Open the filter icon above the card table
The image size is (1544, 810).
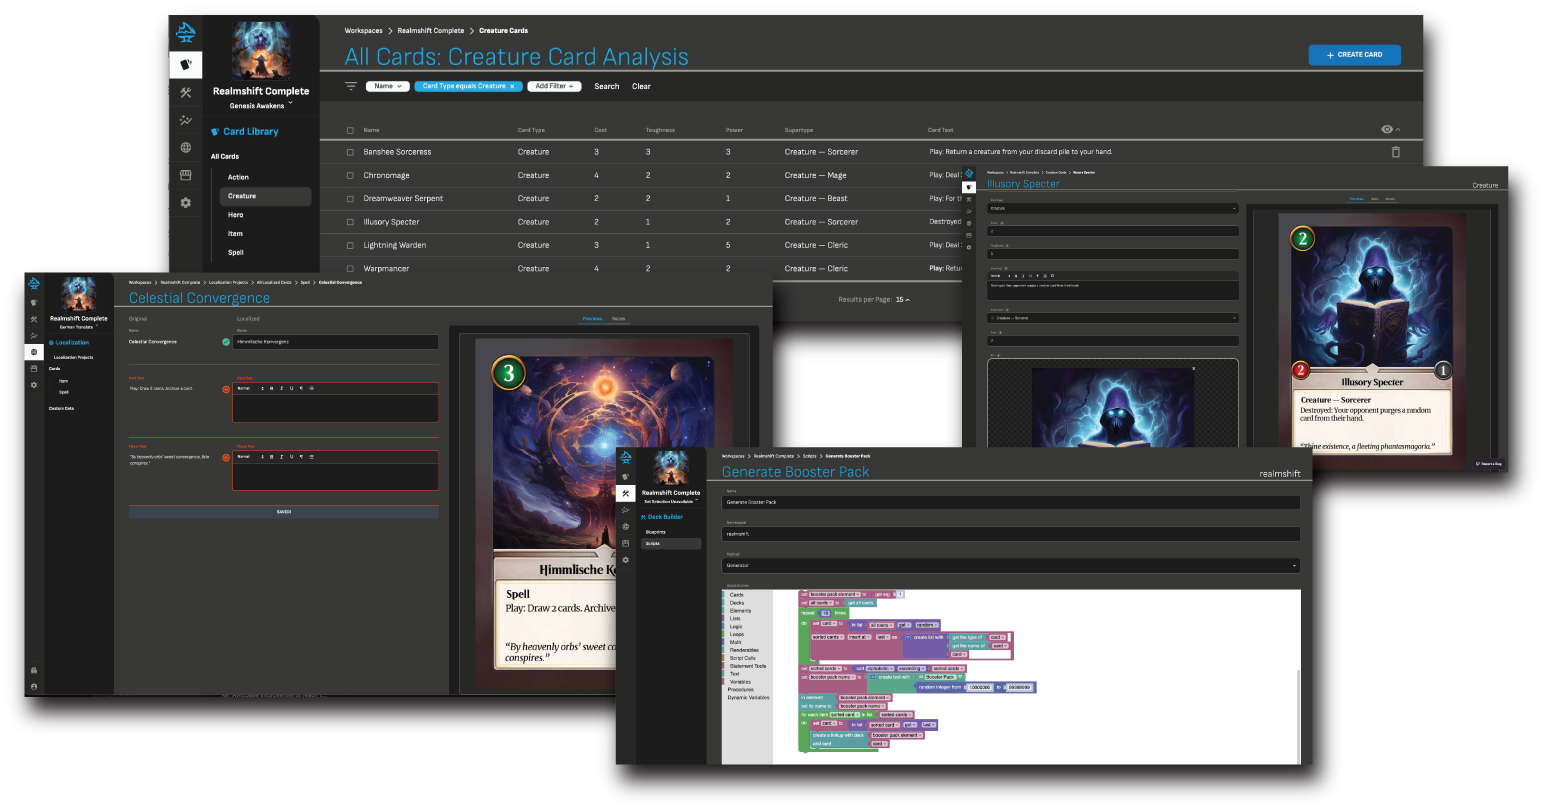pos(350,86)
